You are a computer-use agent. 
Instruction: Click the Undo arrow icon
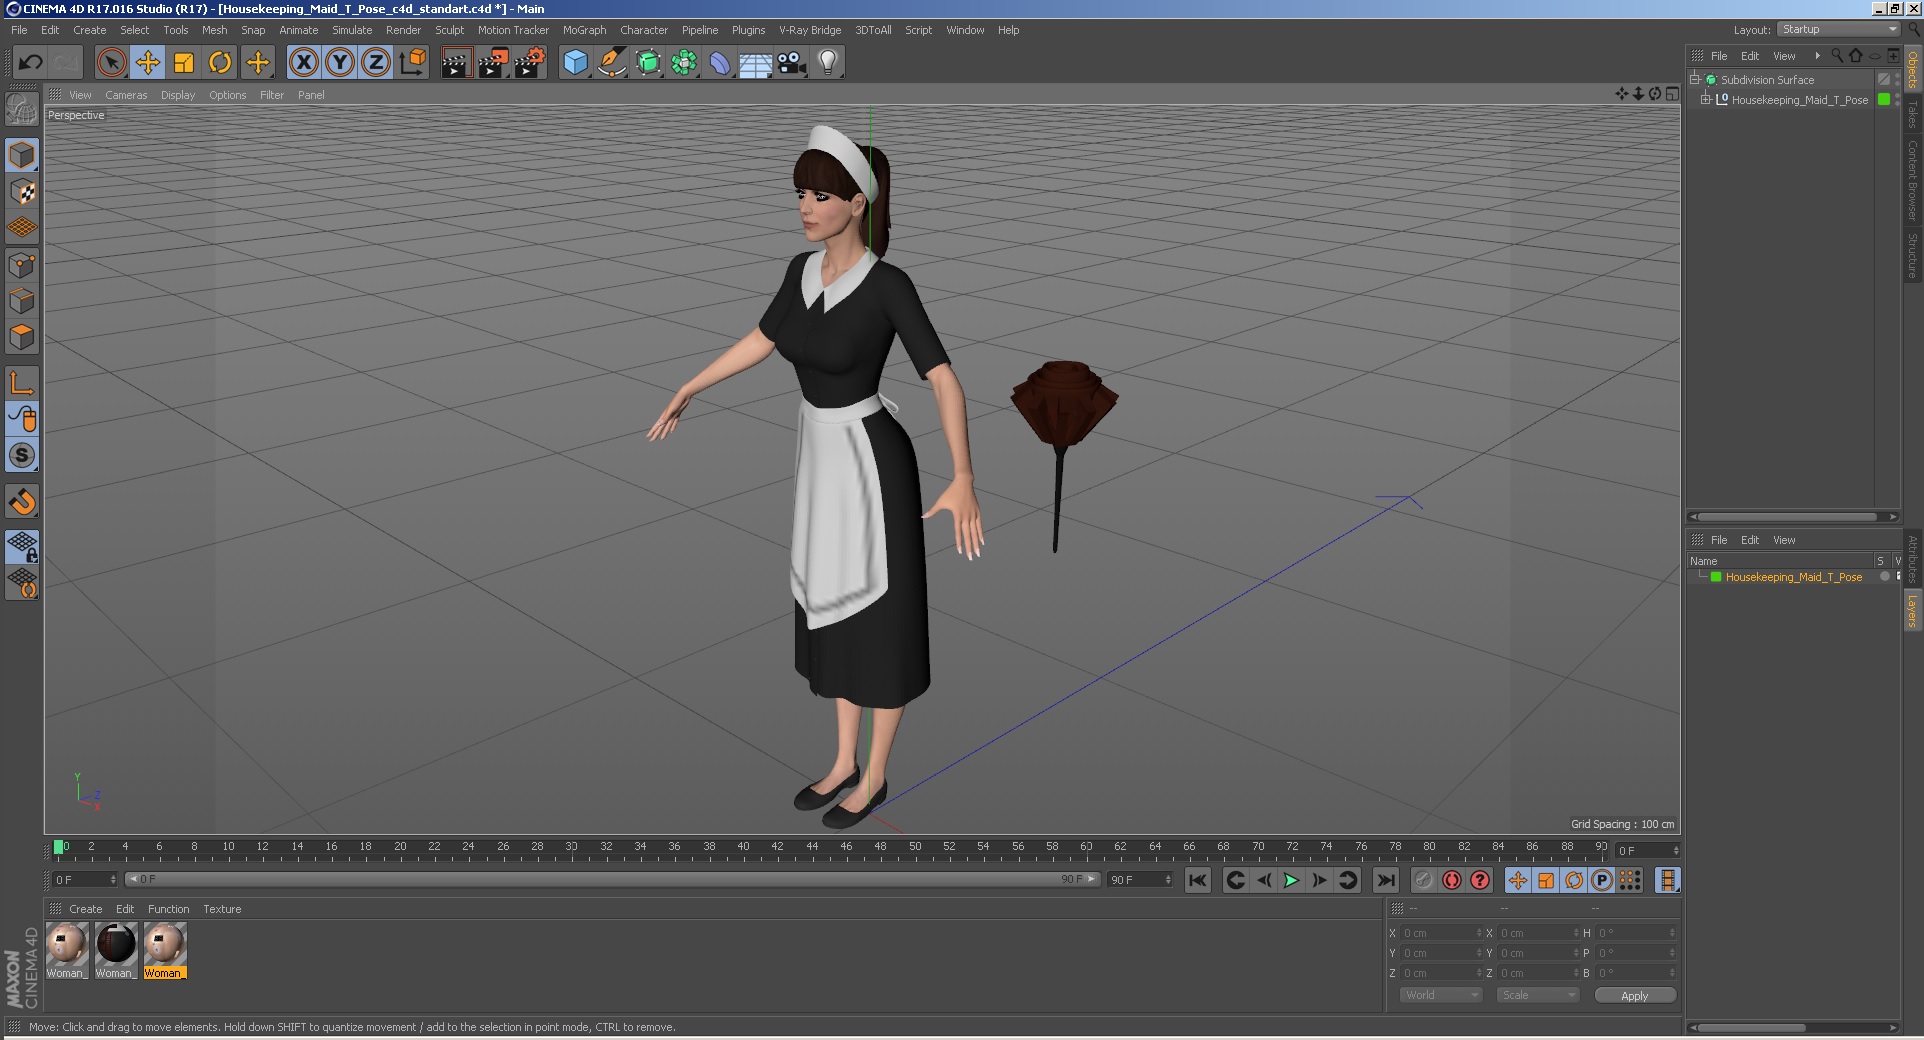30,62
